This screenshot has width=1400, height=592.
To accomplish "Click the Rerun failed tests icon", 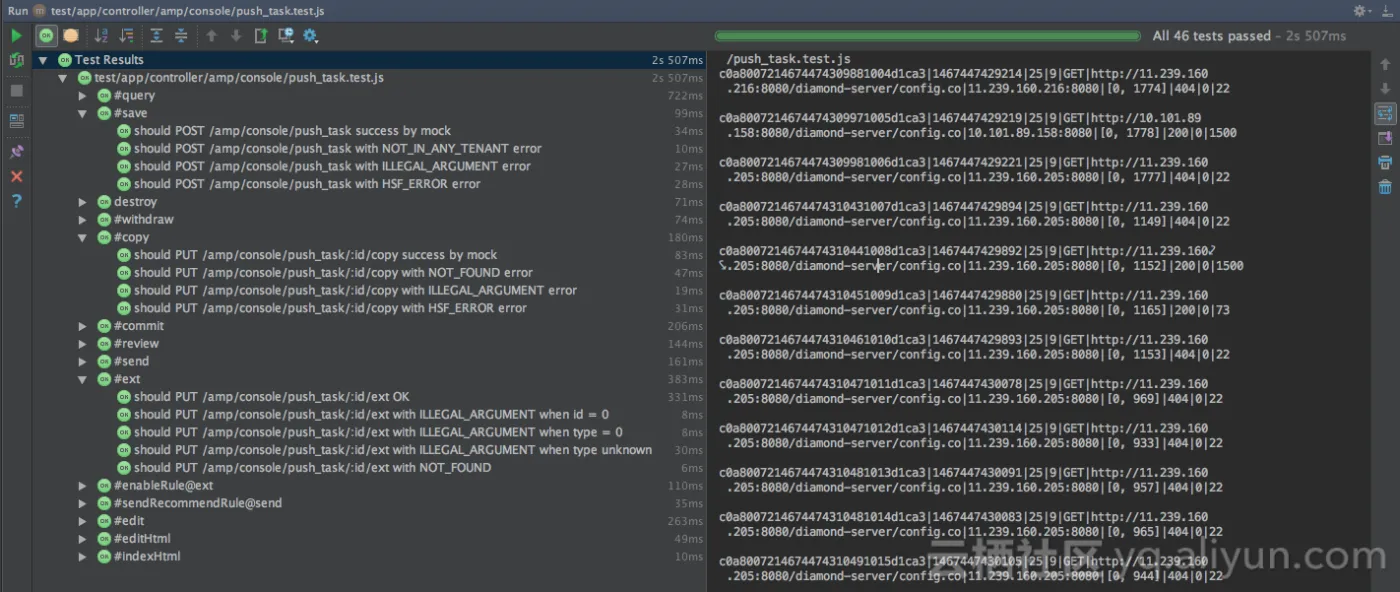I will tap(16, 60).
